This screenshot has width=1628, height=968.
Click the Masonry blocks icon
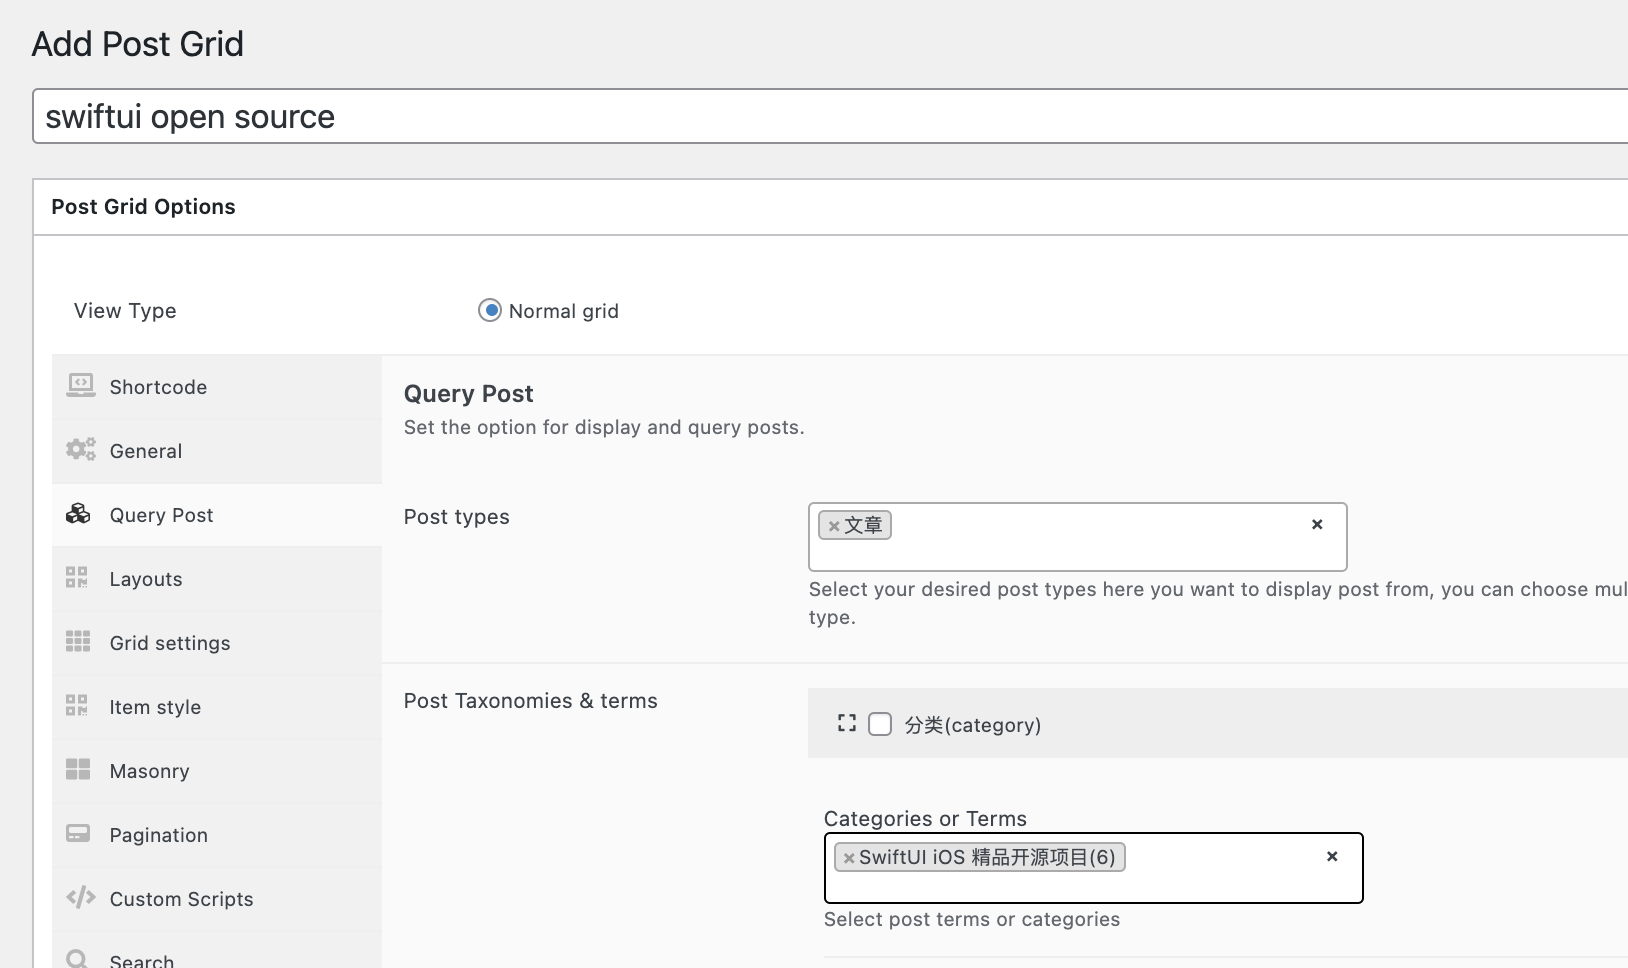(x=78, y=769)
